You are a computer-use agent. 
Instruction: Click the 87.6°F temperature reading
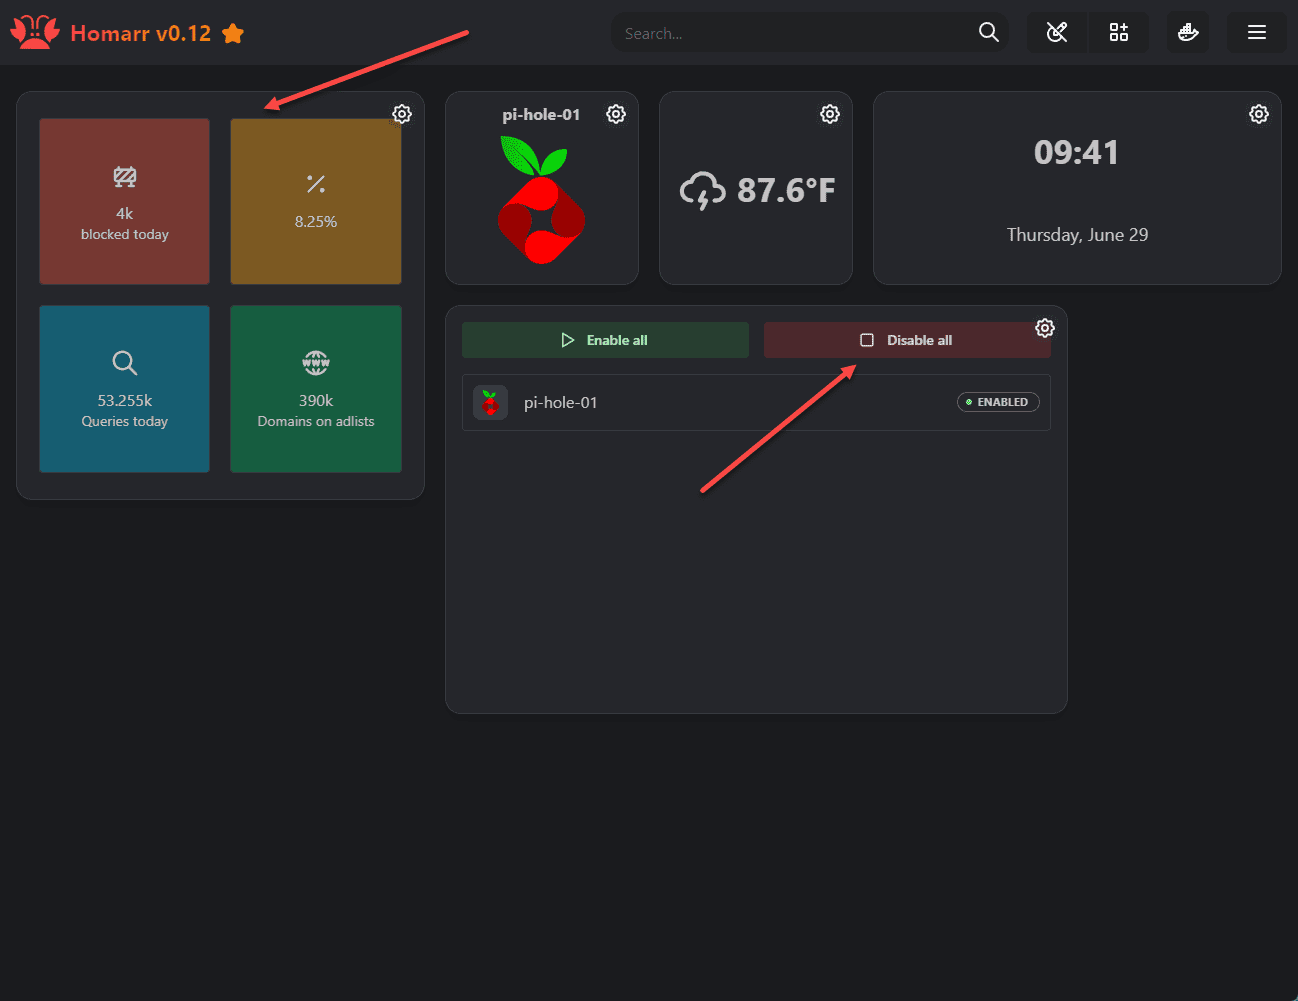tap(786, 190)
